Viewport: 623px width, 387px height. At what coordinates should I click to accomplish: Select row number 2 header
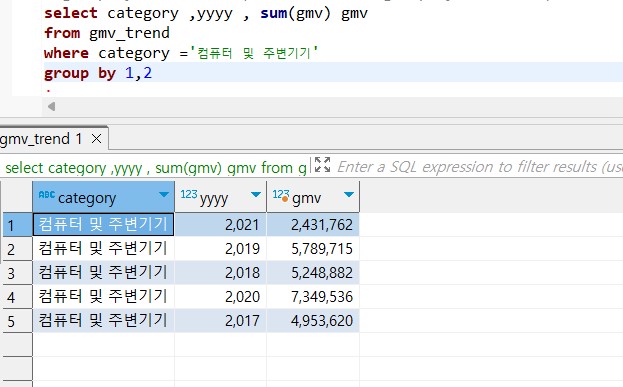[x=17, y=249]
